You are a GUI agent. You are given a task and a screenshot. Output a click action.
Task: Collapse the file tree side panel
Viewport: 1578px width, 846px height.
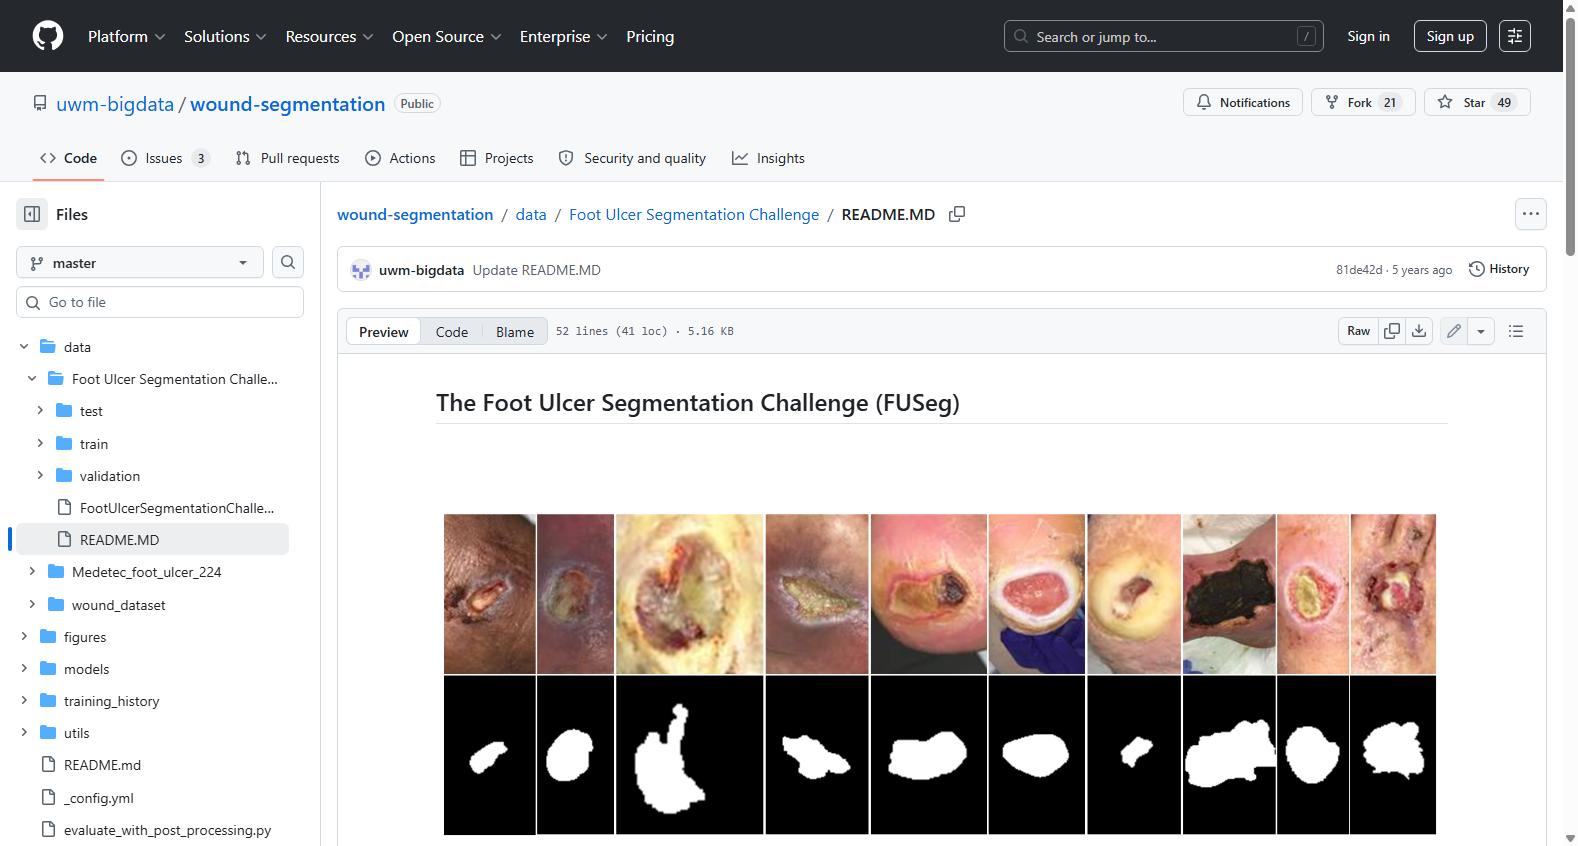tap(32, 214)
